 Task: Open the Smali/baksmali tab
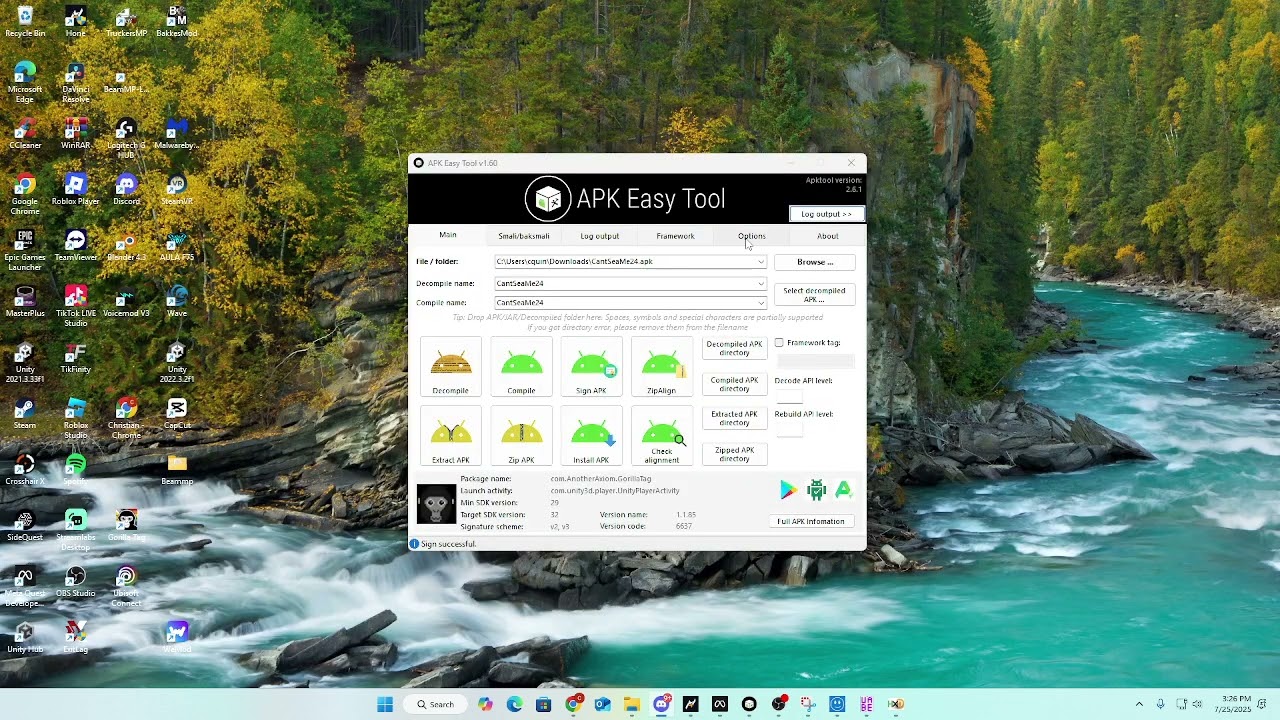(x=524, y=236)
